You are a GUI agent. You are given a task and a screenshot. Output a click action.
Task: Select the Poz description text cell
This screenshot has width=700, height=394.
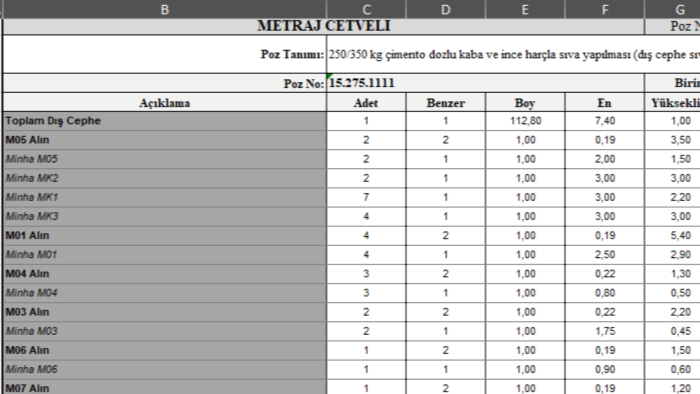pyautogui.click(x=513, y=54)
